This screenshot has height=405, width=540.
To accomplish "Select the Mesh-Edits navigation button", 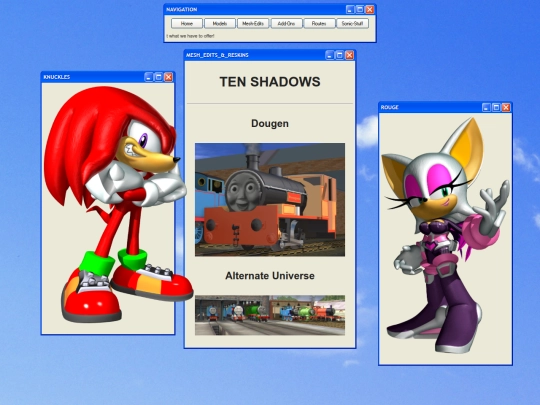I will pos(253,23).
